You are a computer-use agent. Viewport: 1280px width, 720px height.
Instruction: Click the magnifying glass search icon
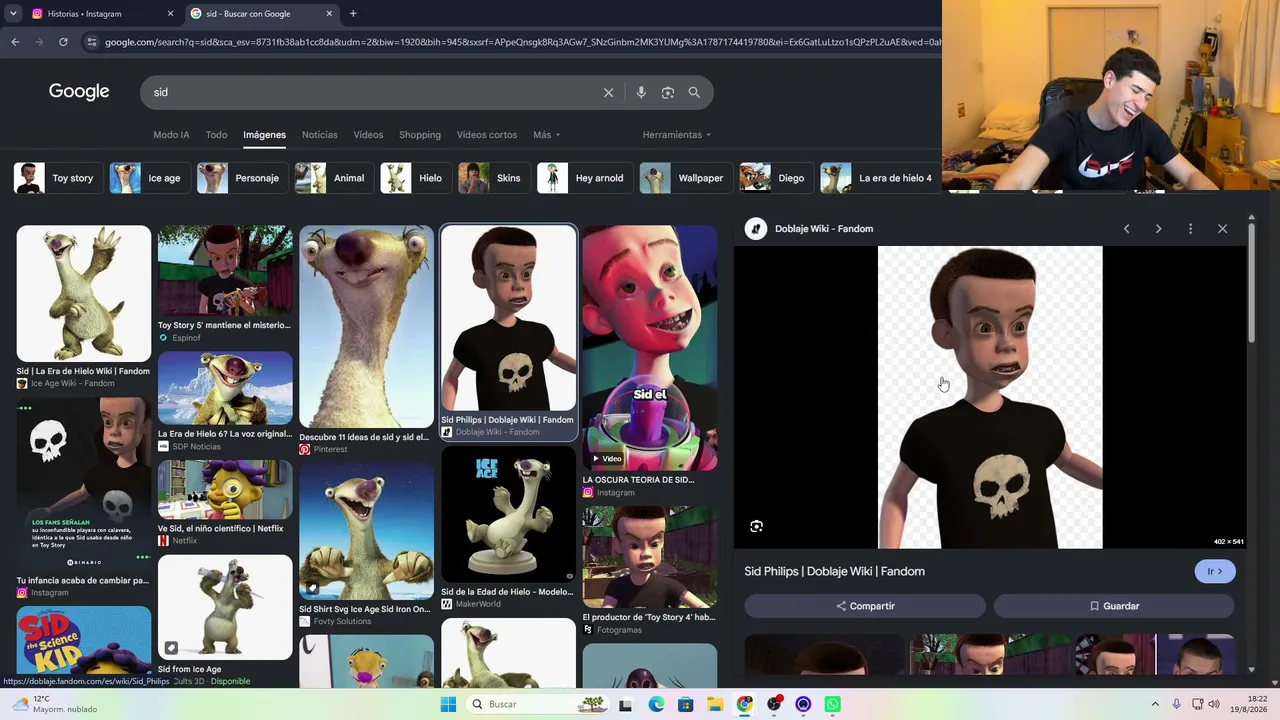[x=694, y=92]
